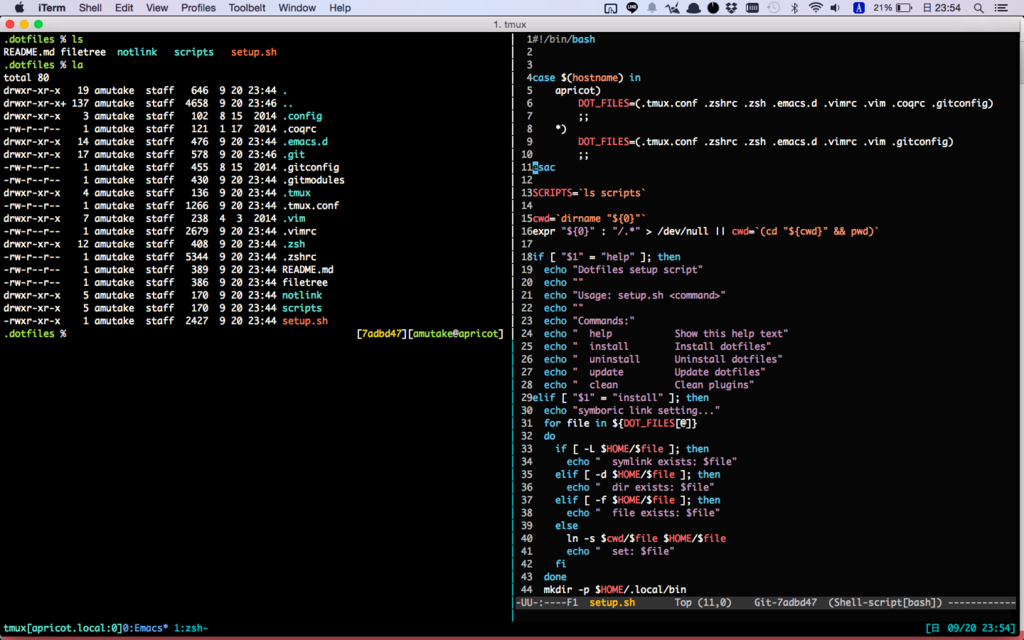The image size is (1024, 640).
Task: Click 'esac' on line 11
Action: pyautogui.click(x=543, y=167)
